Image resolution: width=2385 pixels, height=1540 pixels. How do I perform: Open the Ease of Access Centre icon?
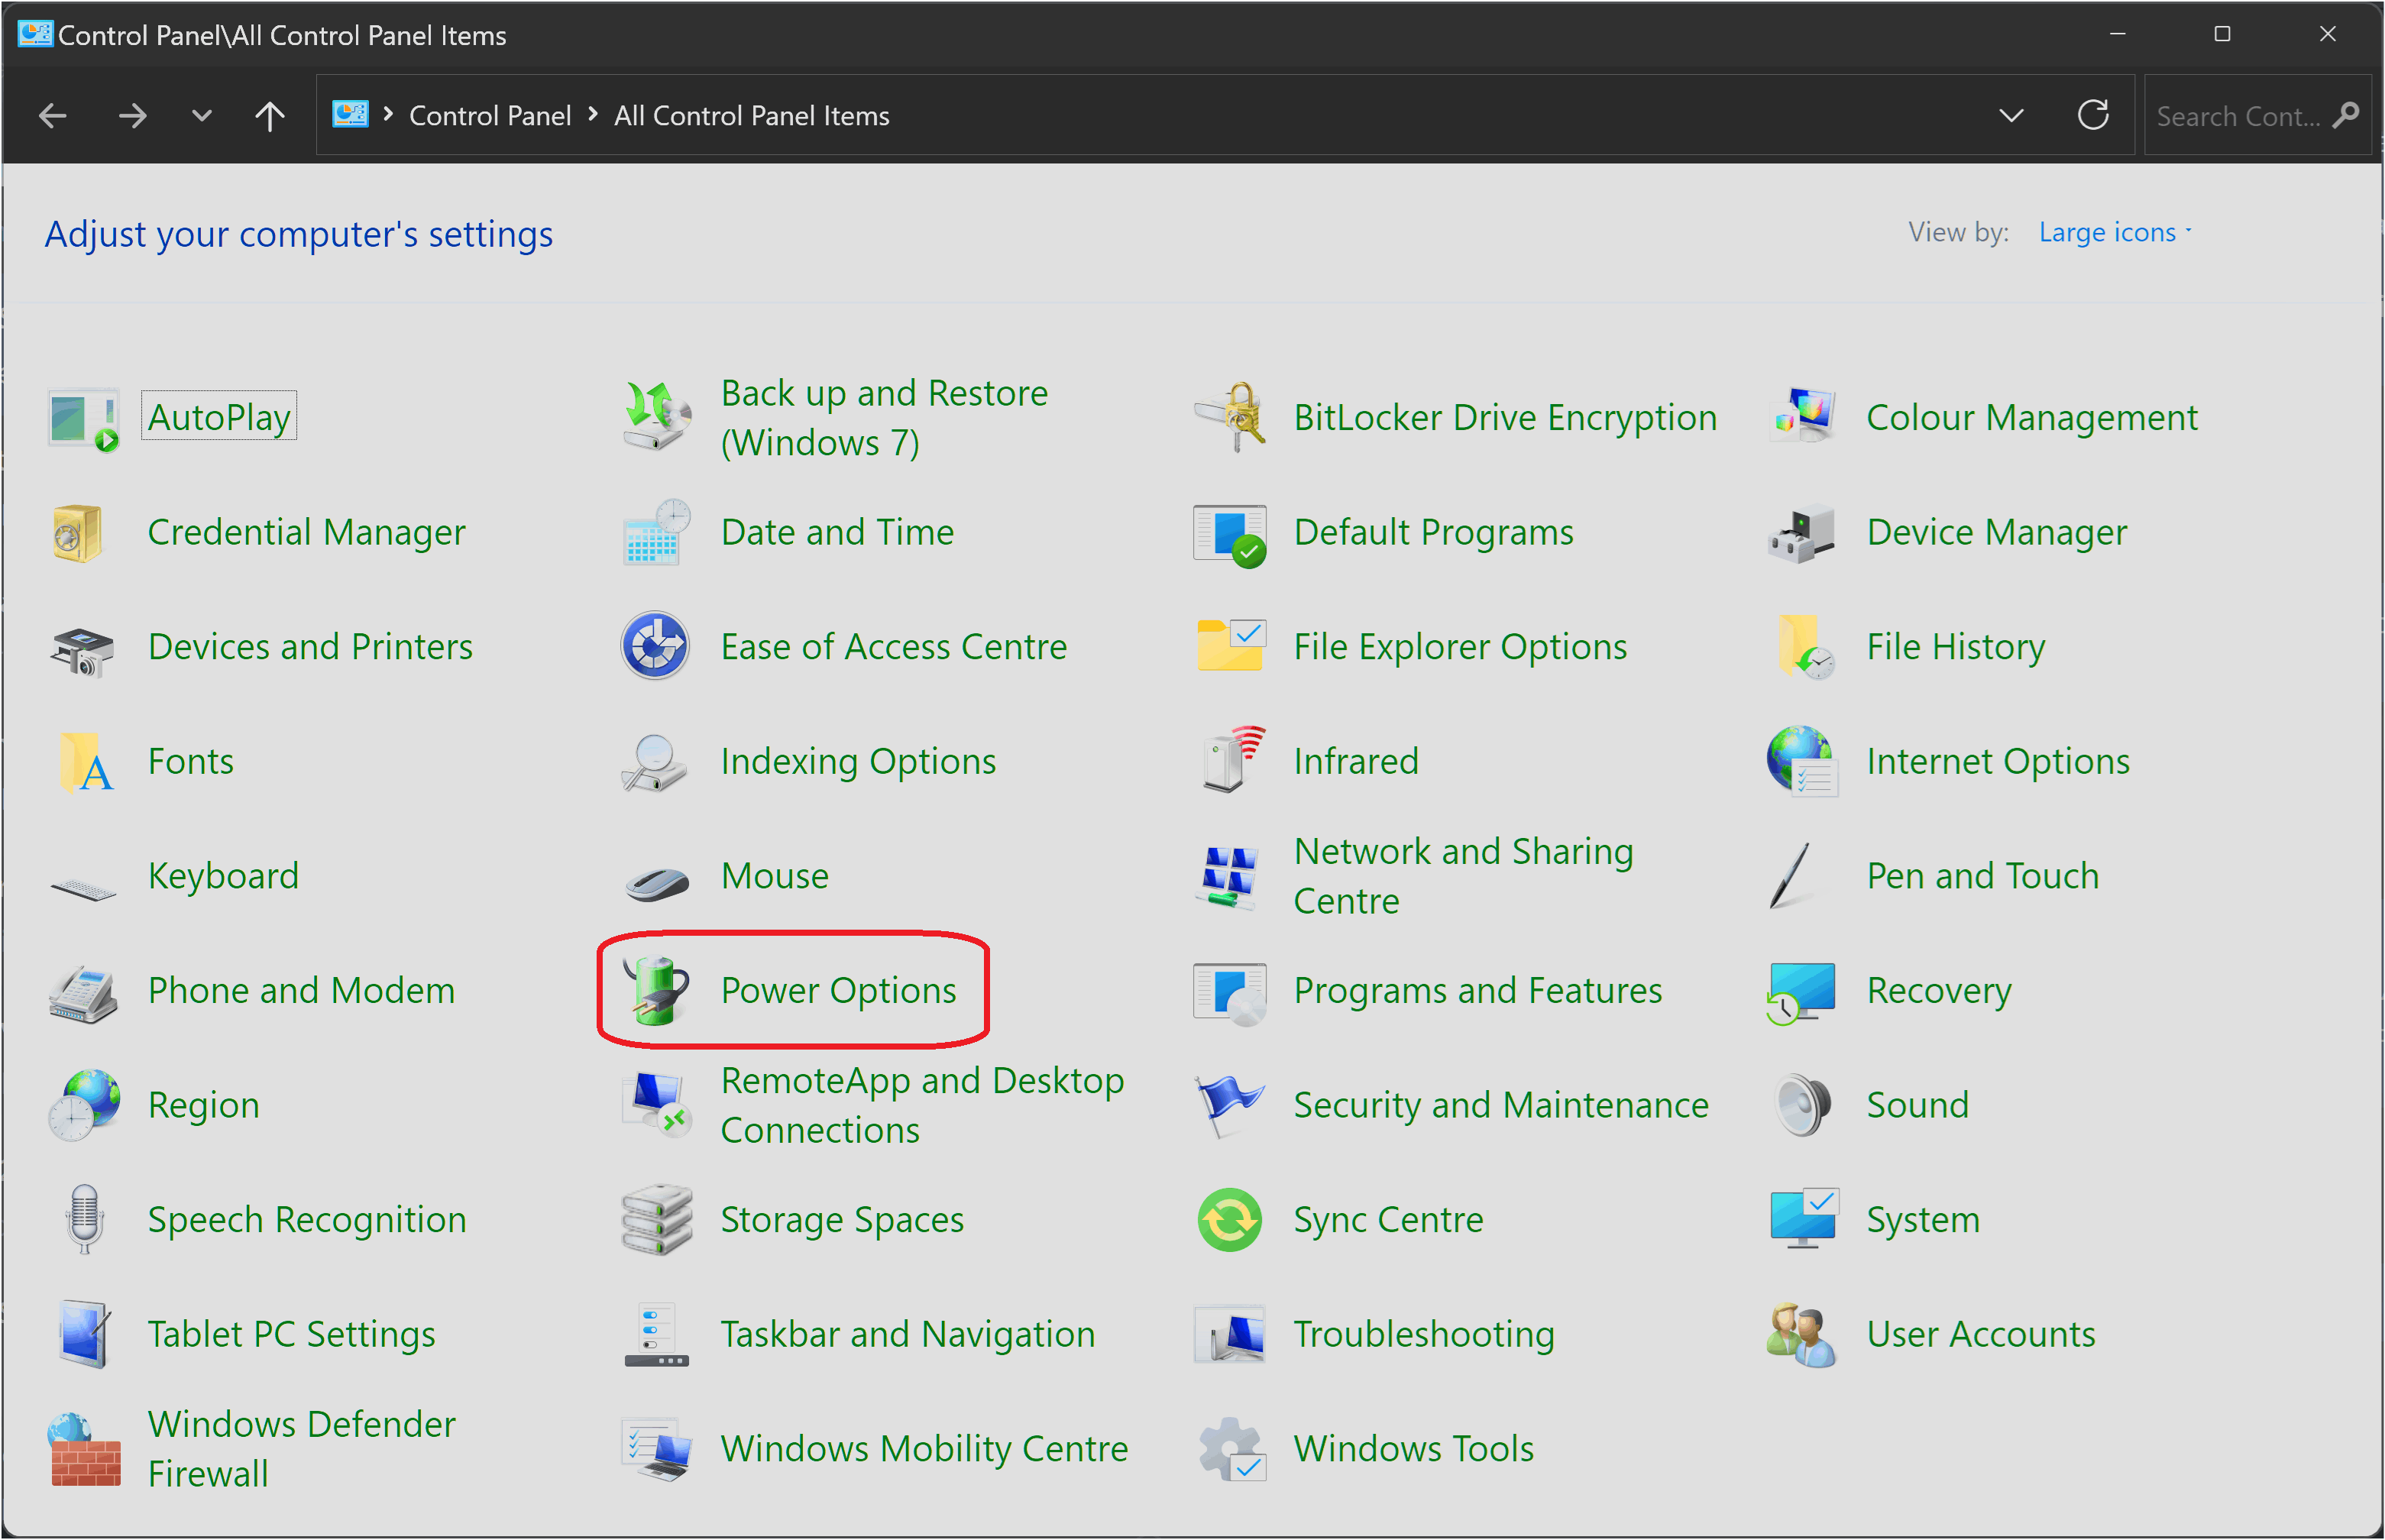(x=656, y=646)
